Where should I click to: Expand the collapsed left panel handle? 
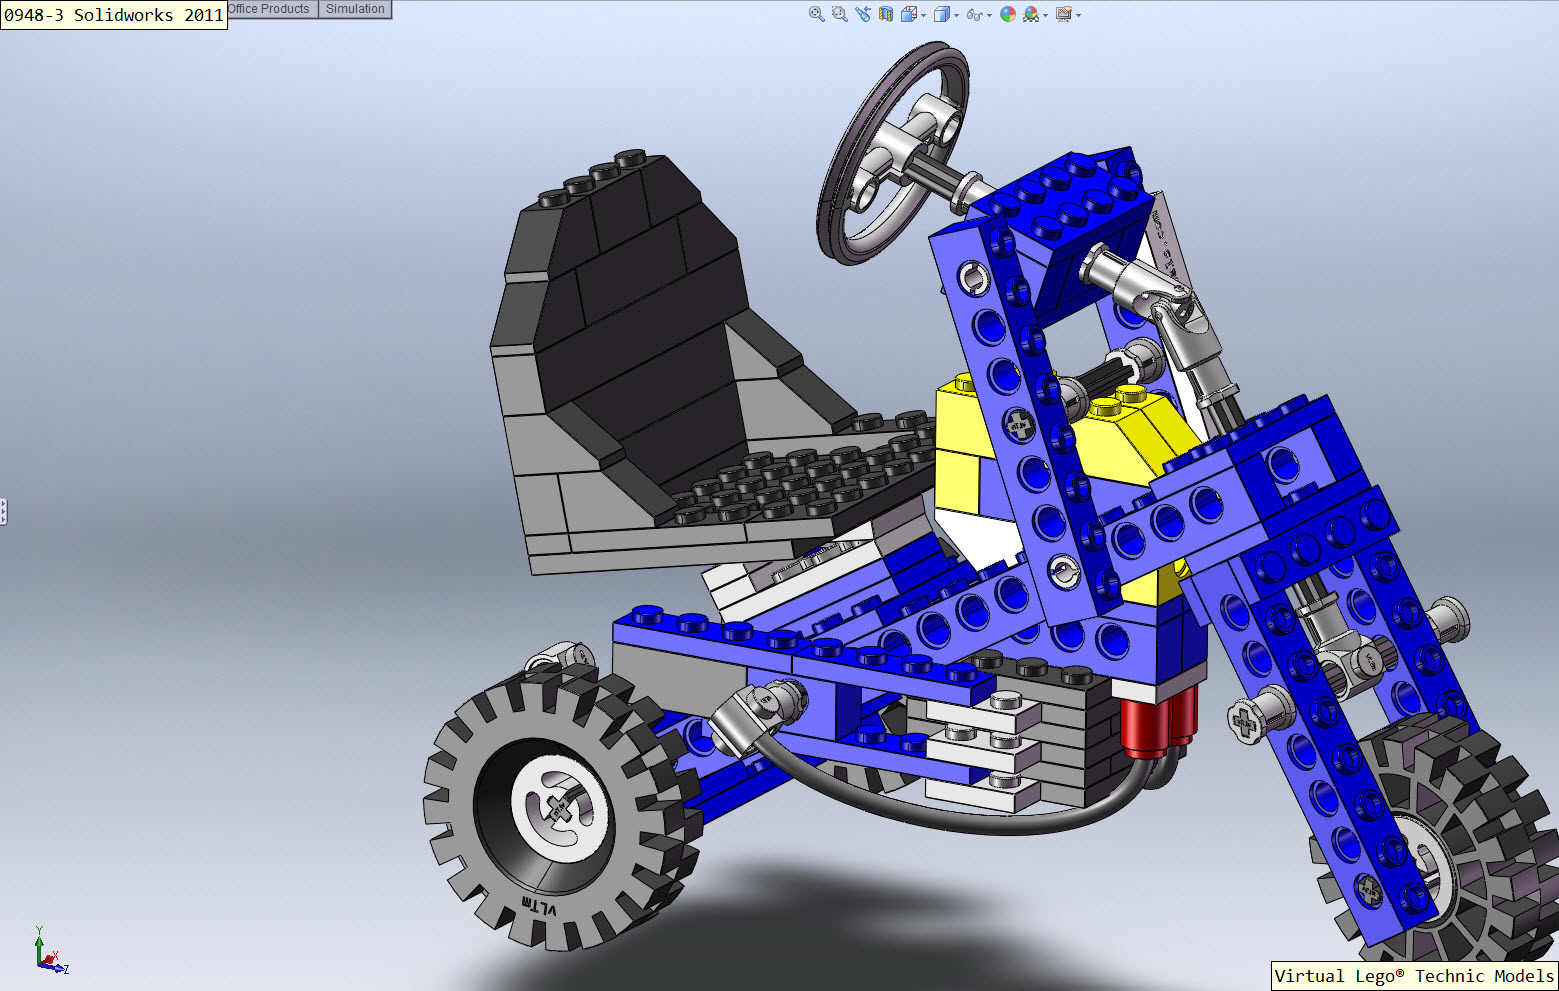pos(3,512)
